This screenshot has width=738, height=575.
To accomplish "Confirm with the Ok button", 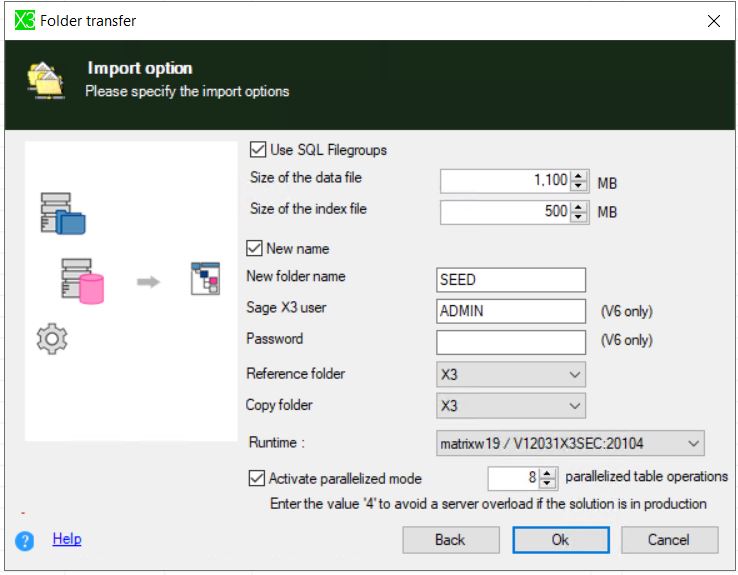I will click(561, 540).
